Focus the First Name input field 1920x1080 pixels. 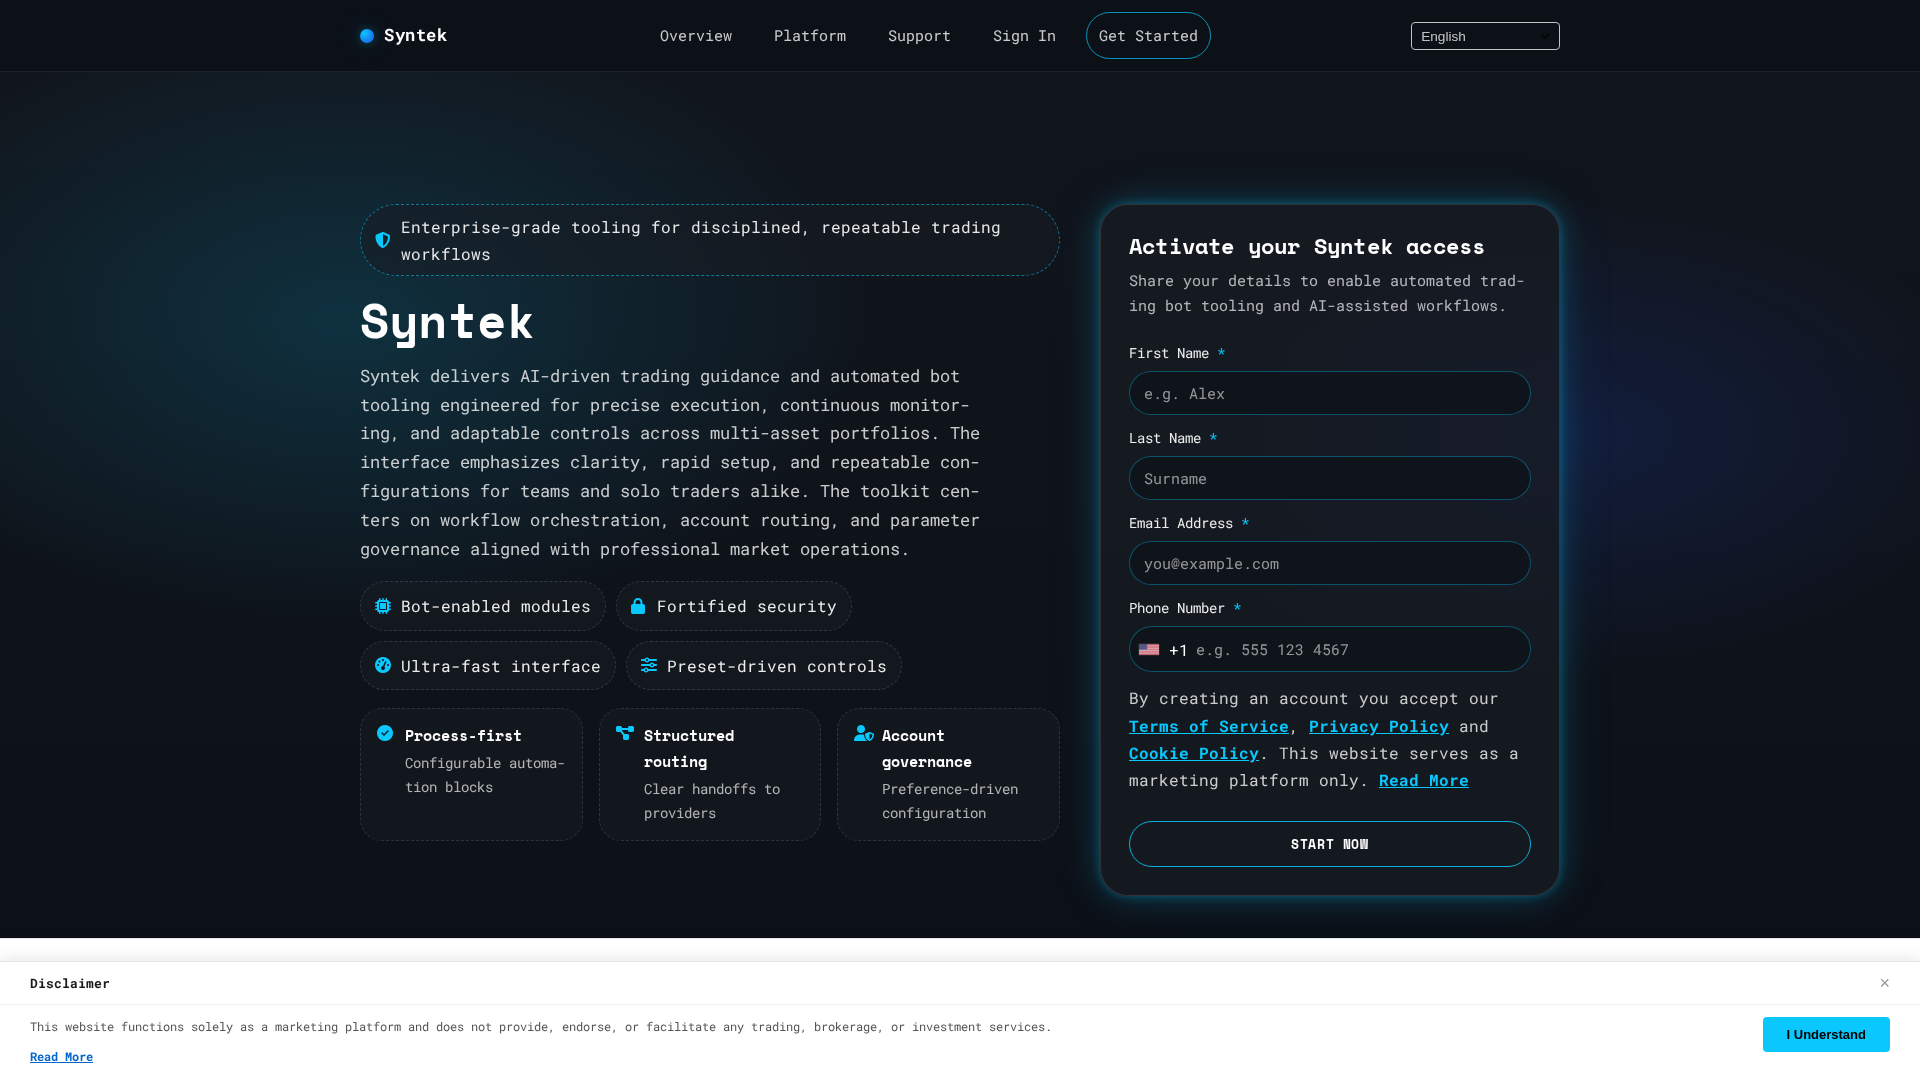(x=1329, y=393)
